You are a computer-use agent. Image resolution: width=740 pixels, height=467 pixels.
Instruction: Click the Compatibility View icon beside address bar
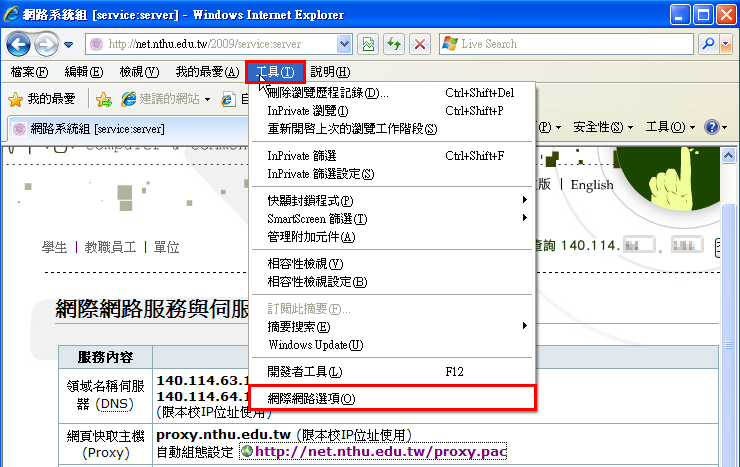pos(369,44)
